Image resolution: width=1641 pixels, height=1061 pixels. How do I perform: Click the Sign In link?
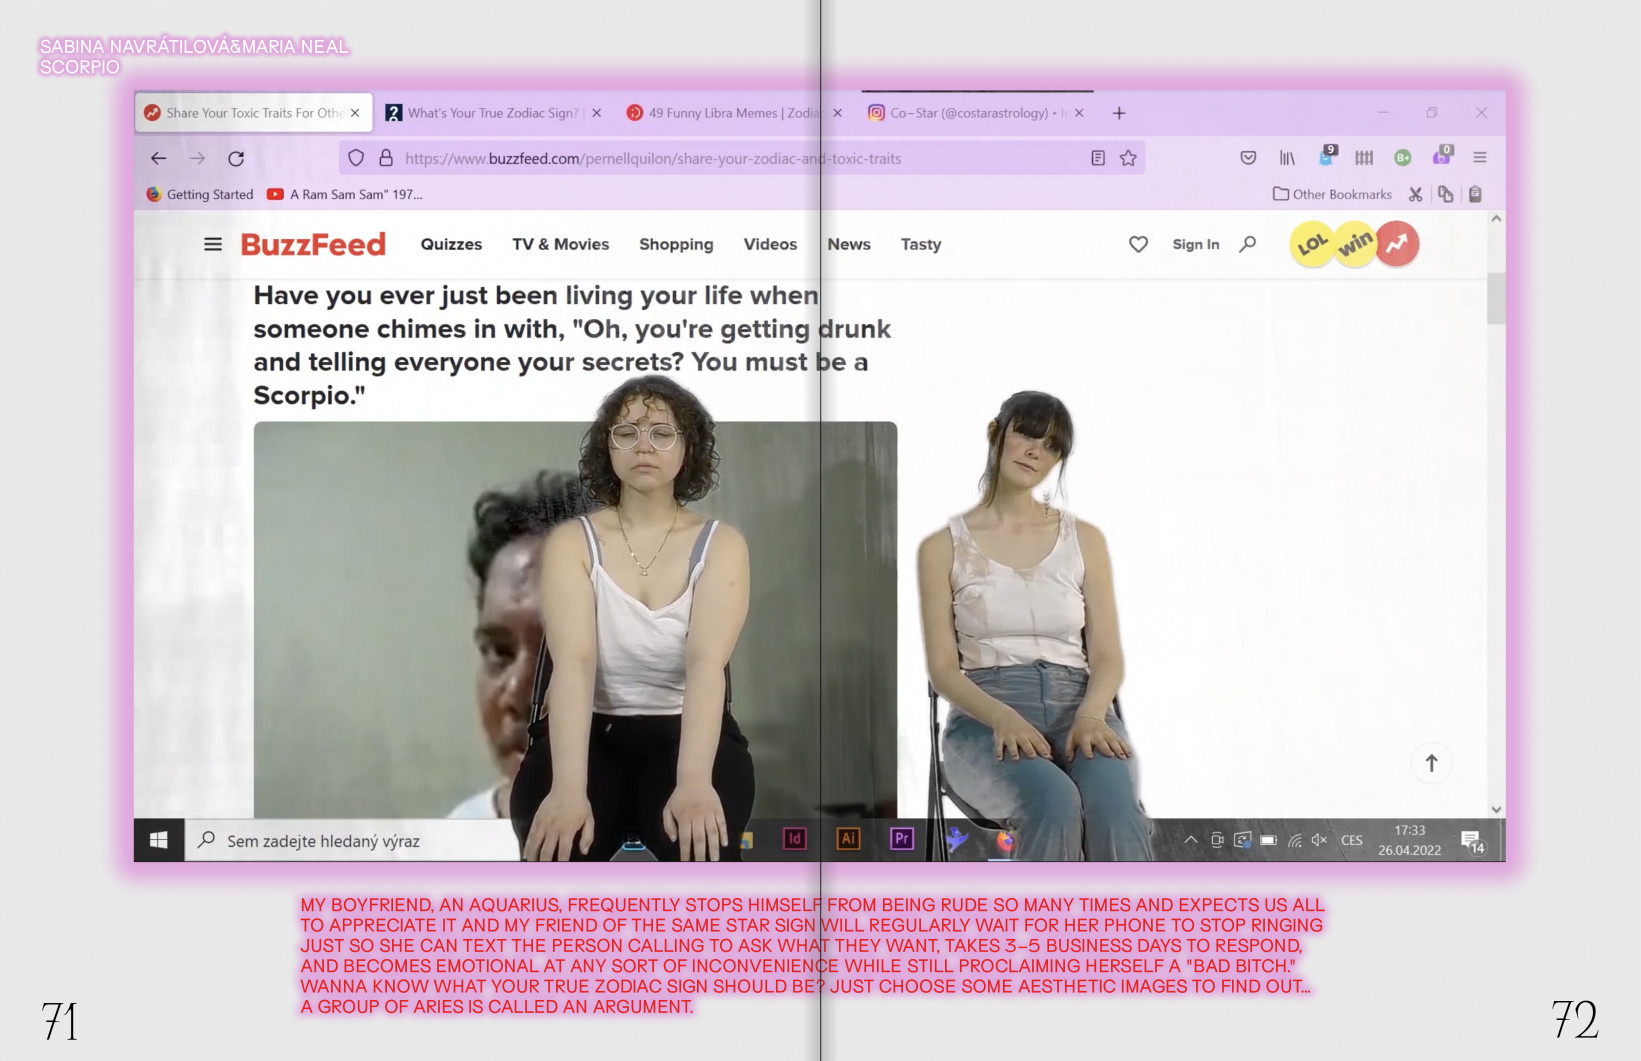(1195, 244)
